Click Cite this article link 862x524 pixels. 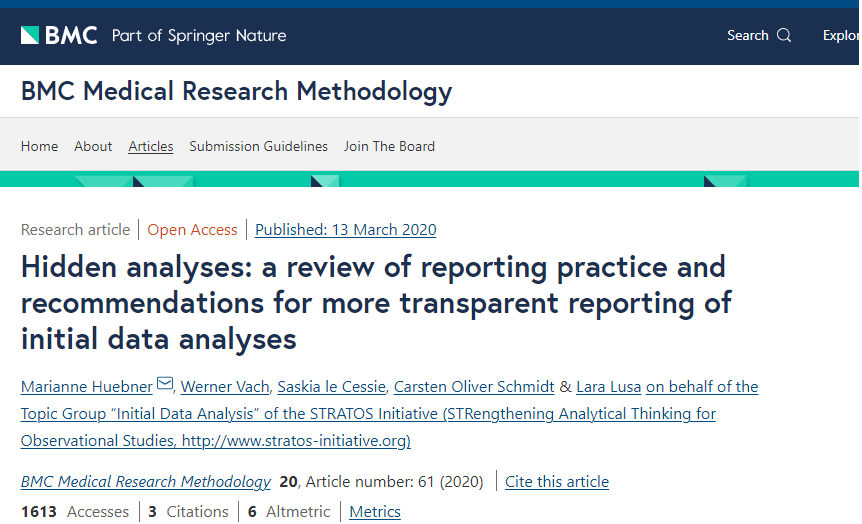coord(557,482)
